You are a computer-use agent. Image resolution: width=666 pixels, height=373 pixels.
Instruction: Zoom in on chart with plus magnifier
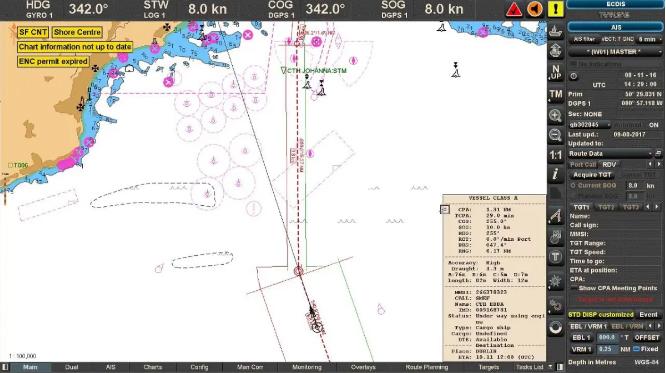(556, 116)
